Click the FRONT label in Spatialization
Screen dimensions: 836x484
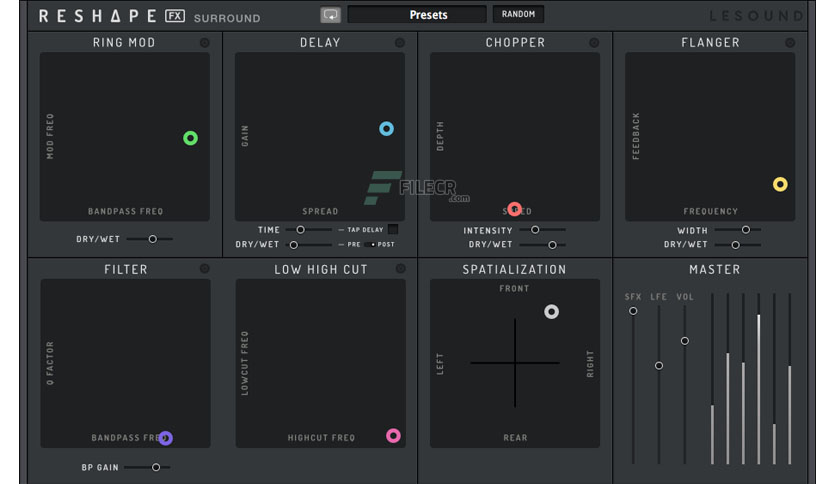514,288
